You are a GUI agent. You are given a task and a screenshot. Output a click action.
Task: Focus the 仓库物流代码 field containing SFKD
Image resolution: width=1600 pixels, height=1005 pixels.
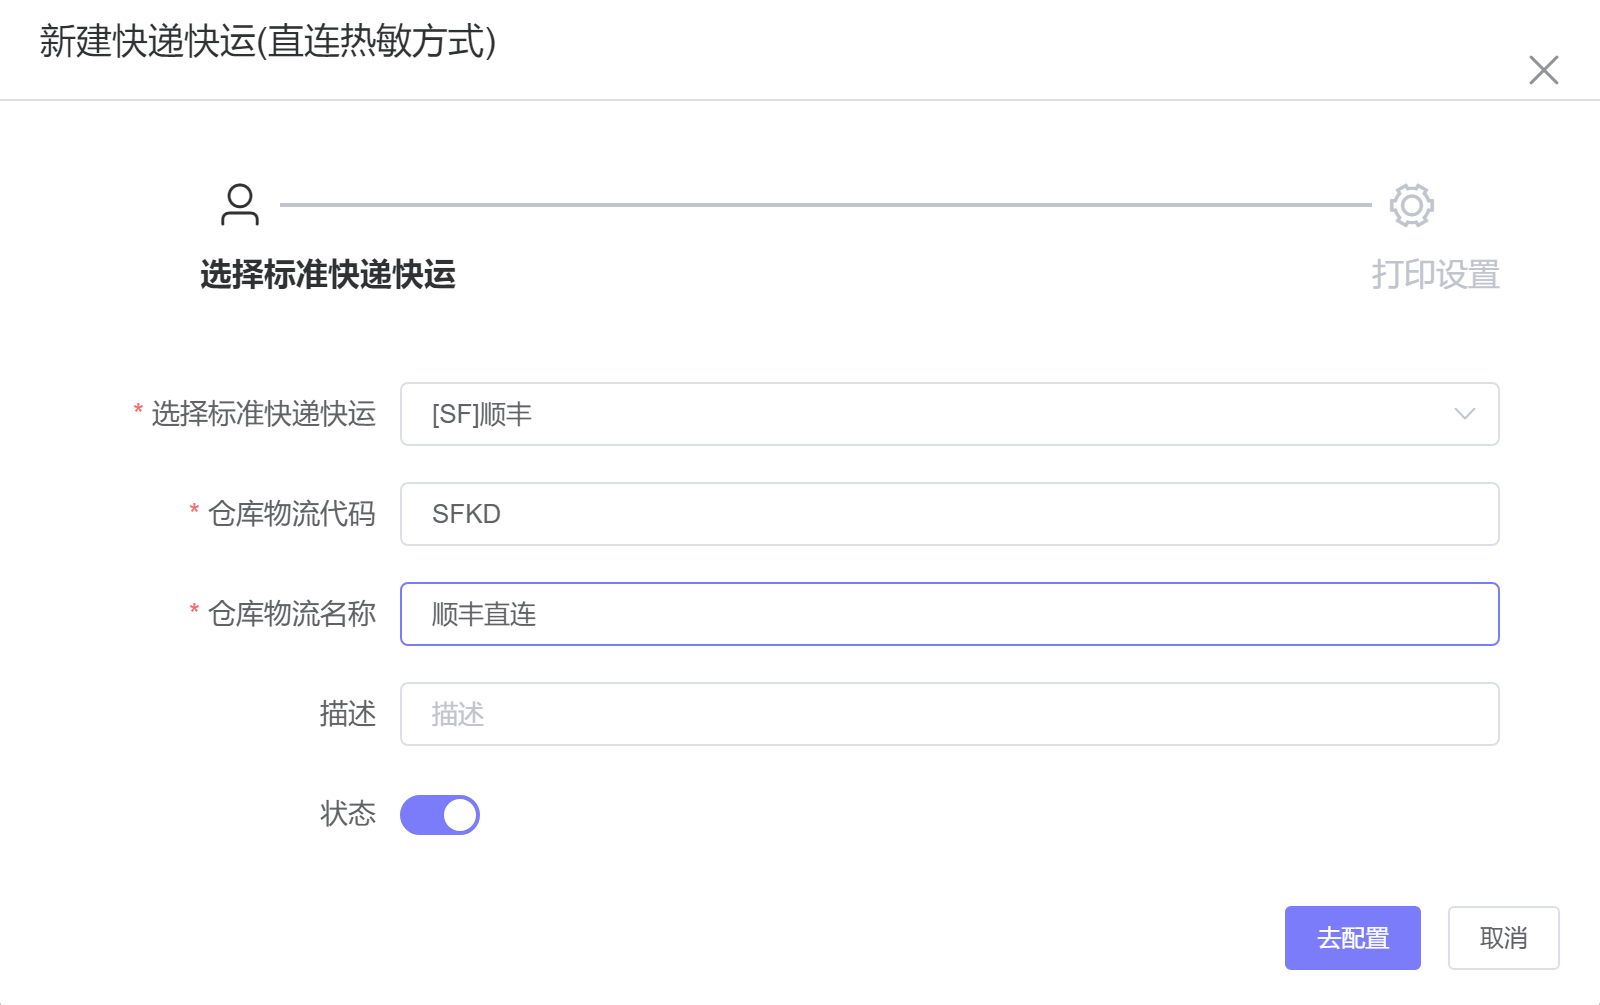948,514
